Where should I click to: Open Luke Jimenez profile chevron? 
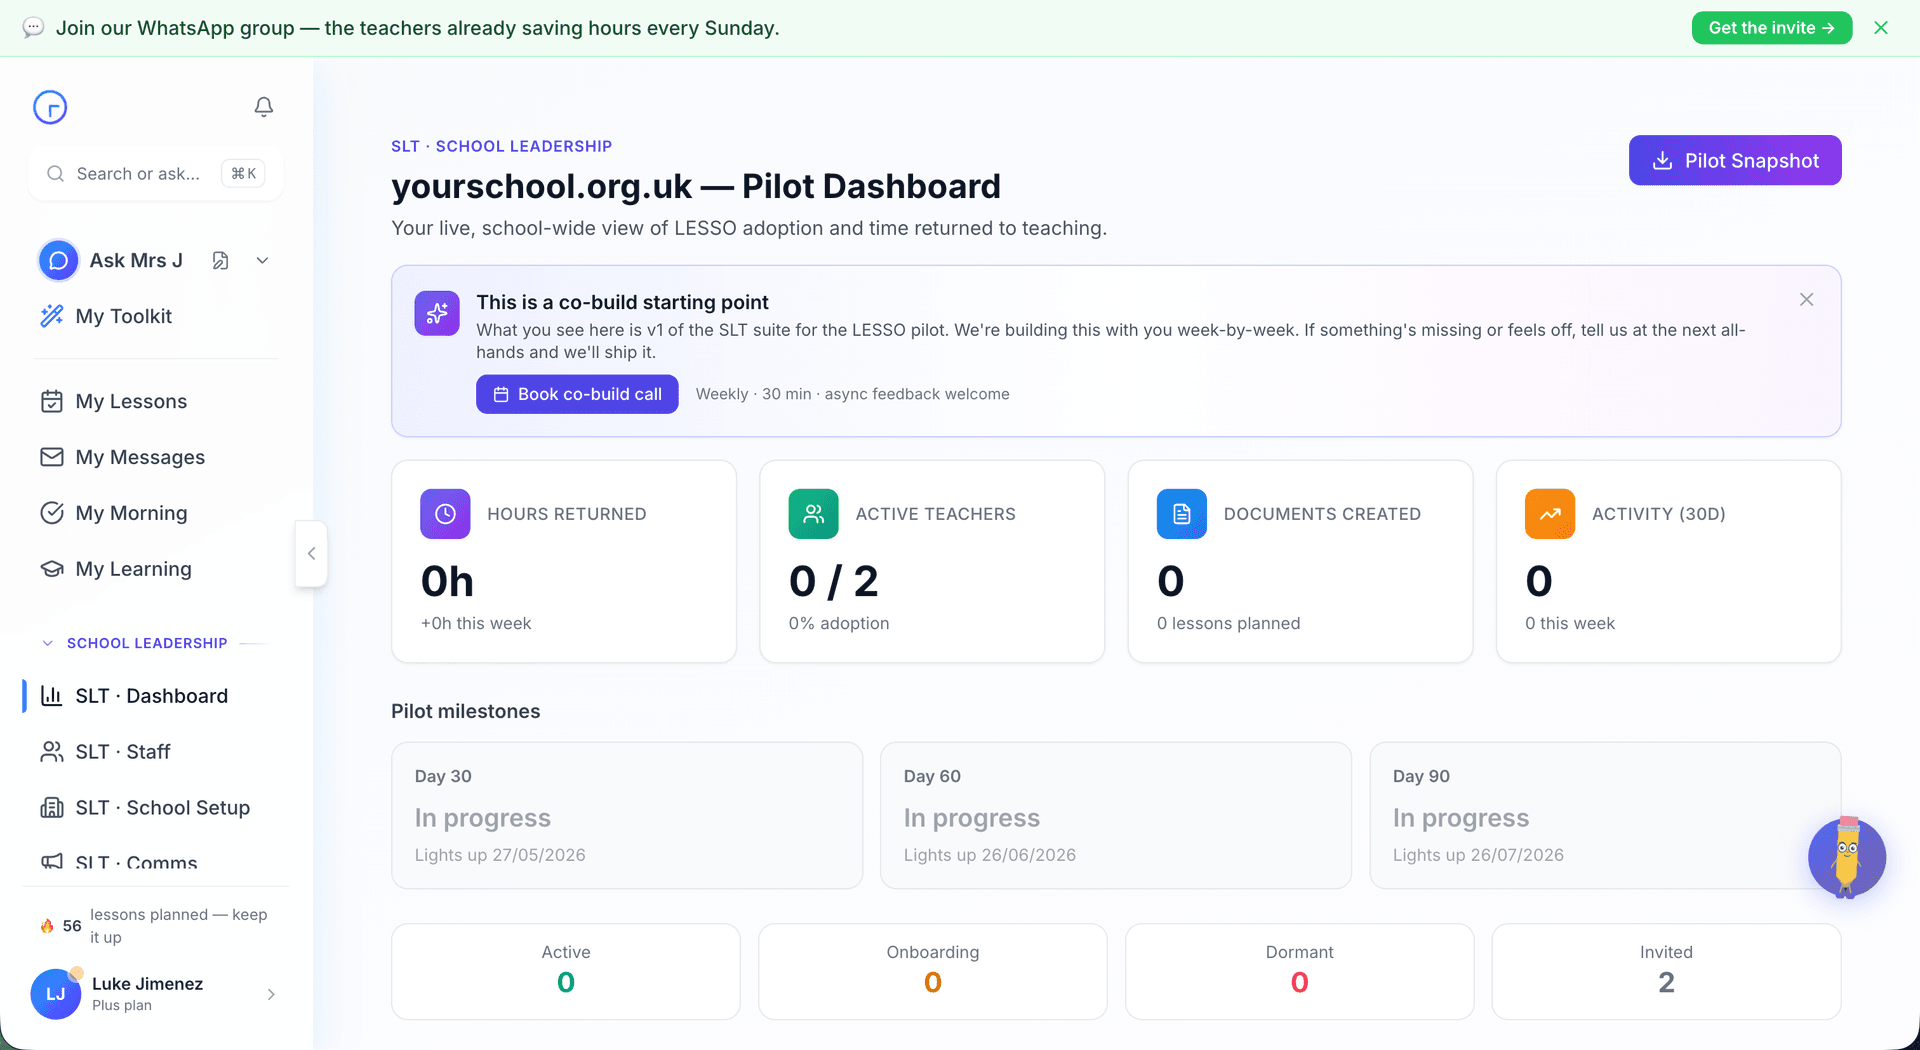(x=271, y=994)
